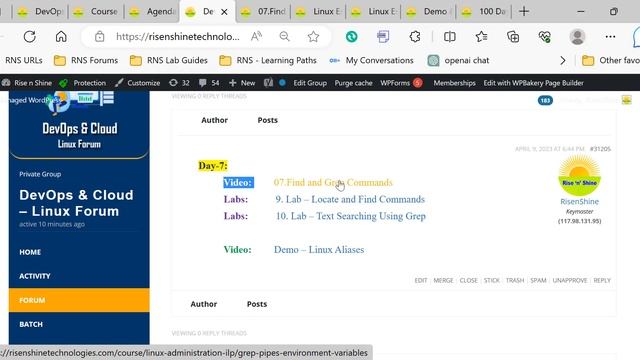Open the browser extensions puzzle icon
This screenshot has width=640, height=360.
pos(415,37)
